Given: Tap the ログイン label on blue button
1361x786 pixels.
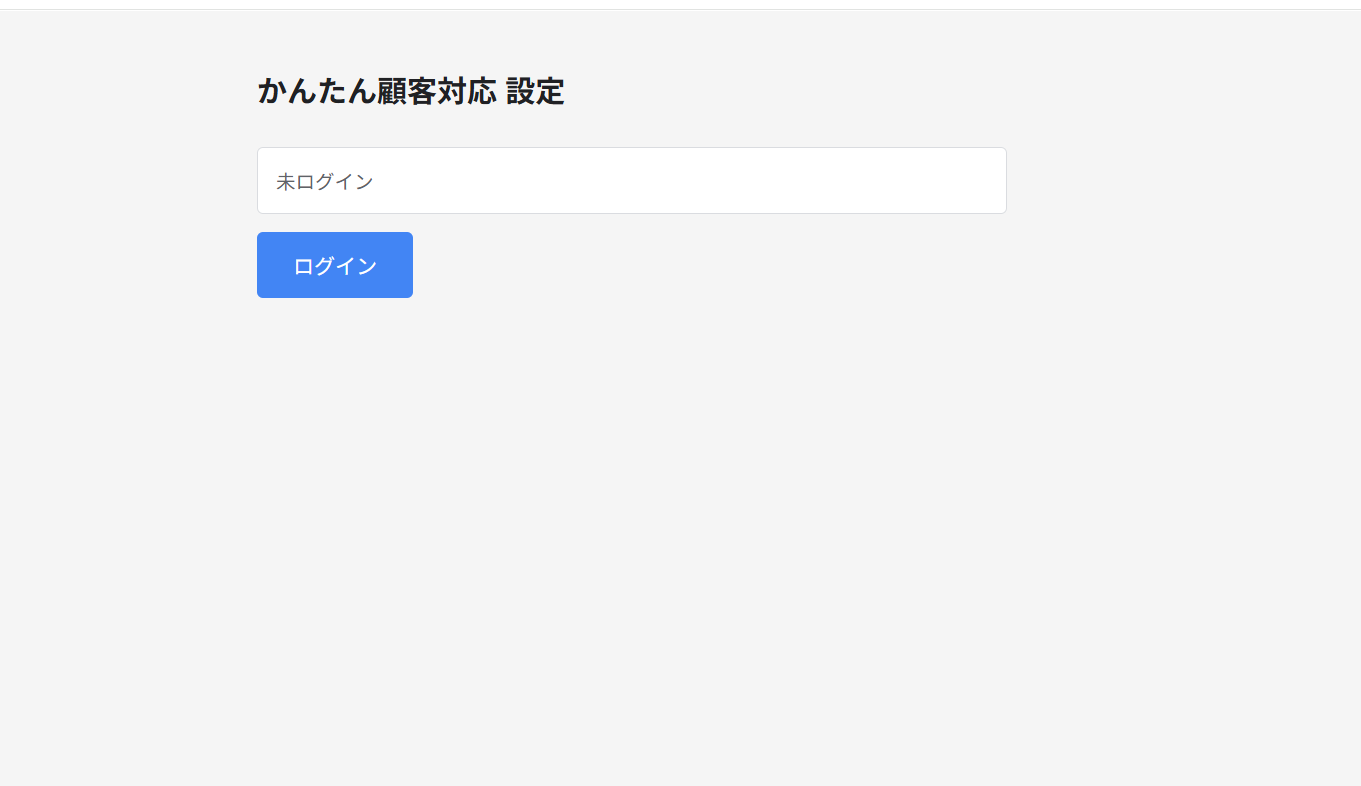Looking at the screenshot, I should (x=334, y=266).
